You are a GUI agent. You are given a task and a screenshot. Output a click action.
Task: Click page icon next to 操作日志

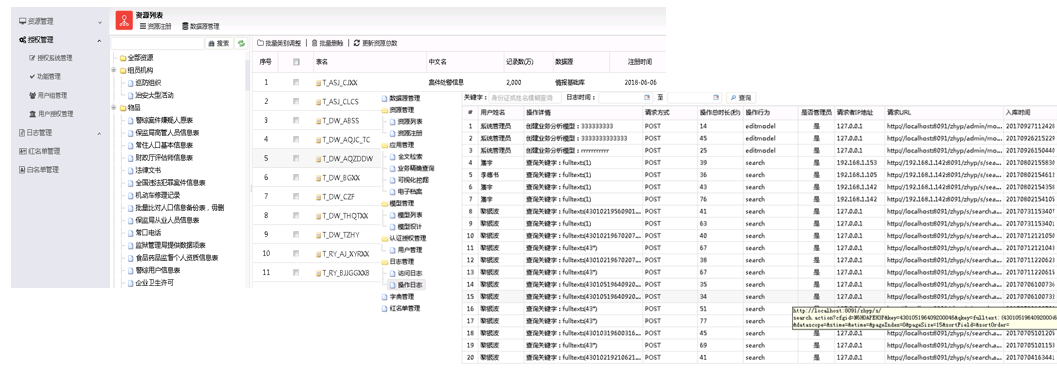[x=392, y=285]
